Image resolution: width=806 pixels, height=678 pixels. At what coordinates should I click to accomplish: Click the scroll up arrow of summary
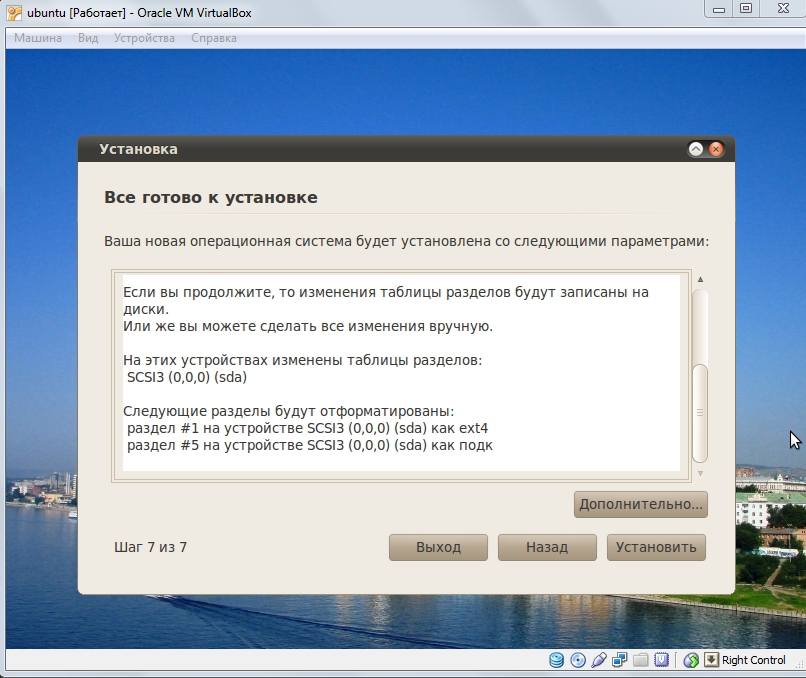pyautogui.click(x=700, y=280)
